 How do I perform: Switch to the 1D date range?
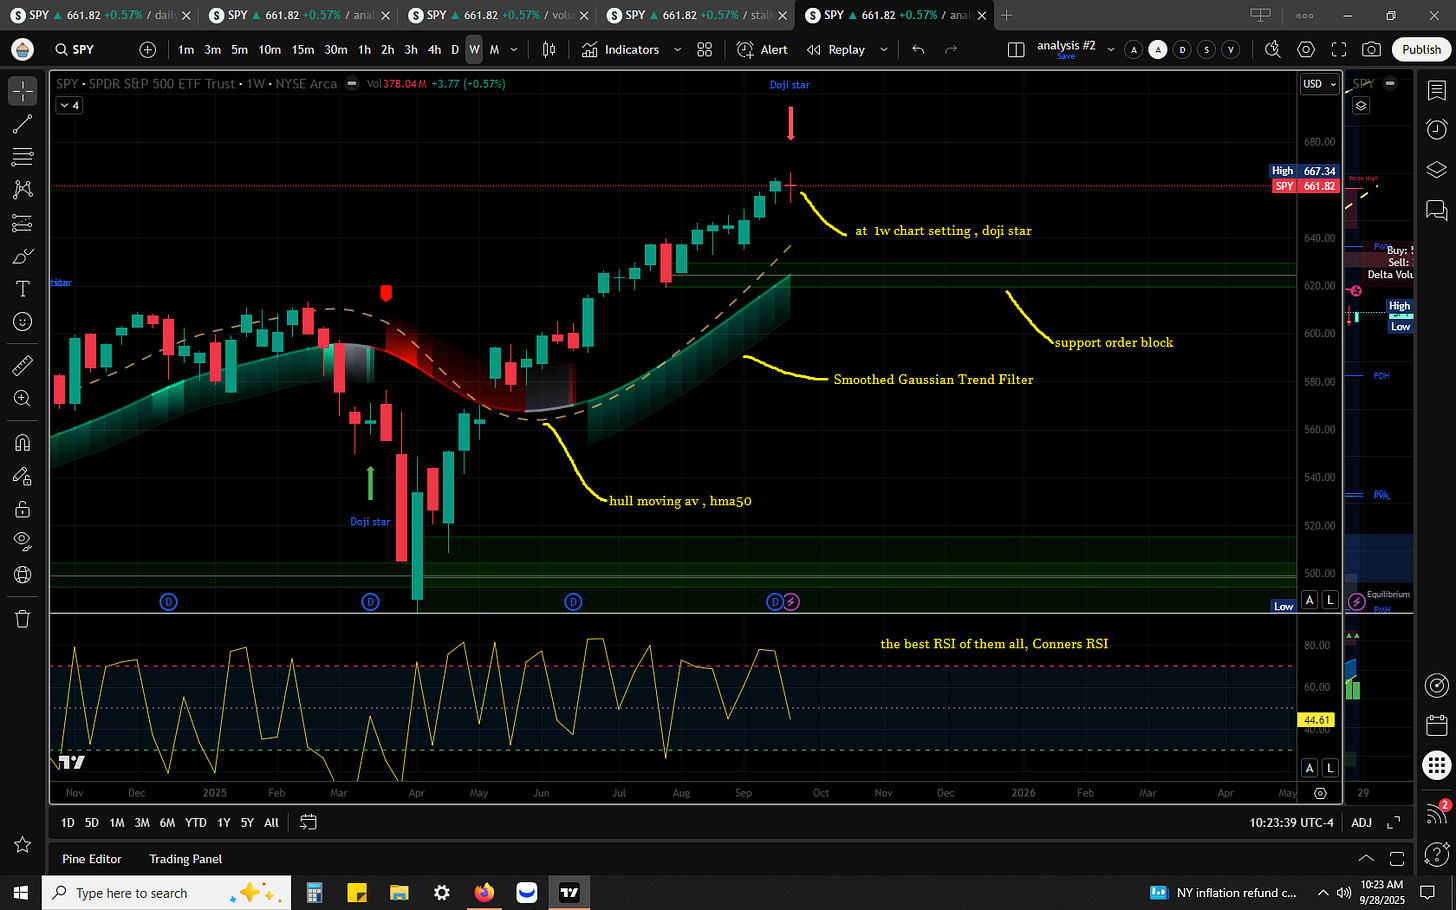pyautogui.click(x=67, y=823)
